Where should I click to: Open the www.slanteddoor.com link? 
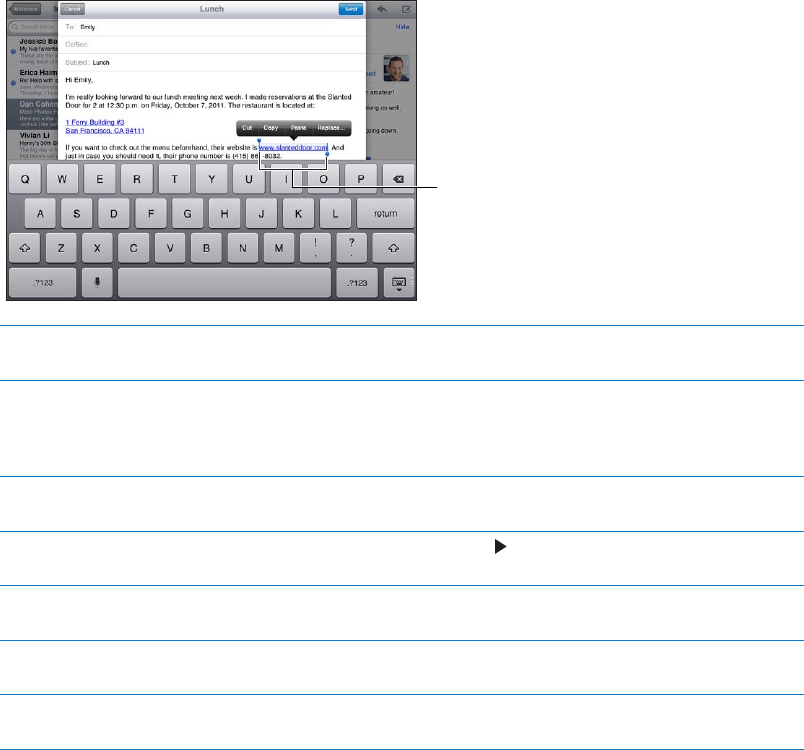click(x=293, y=147)
